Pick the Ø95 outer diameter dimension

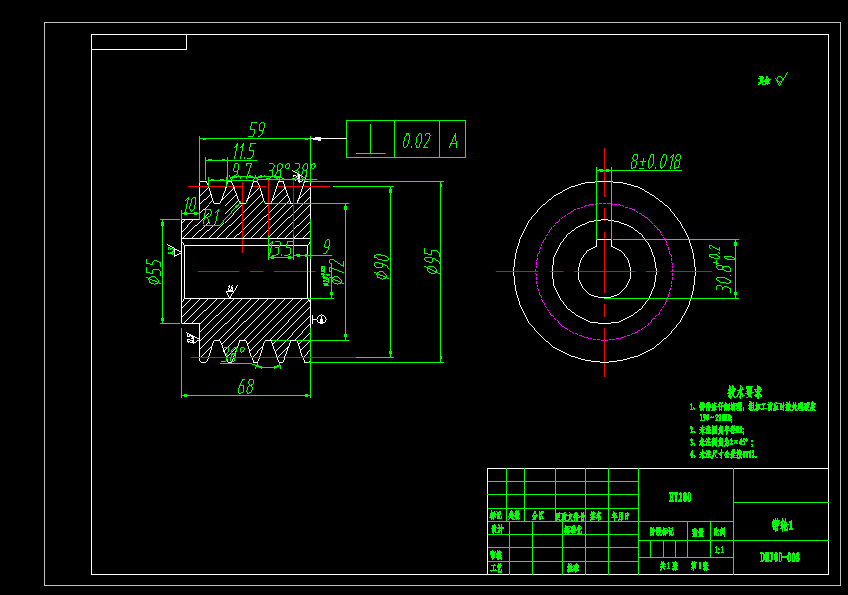[433, 261]
